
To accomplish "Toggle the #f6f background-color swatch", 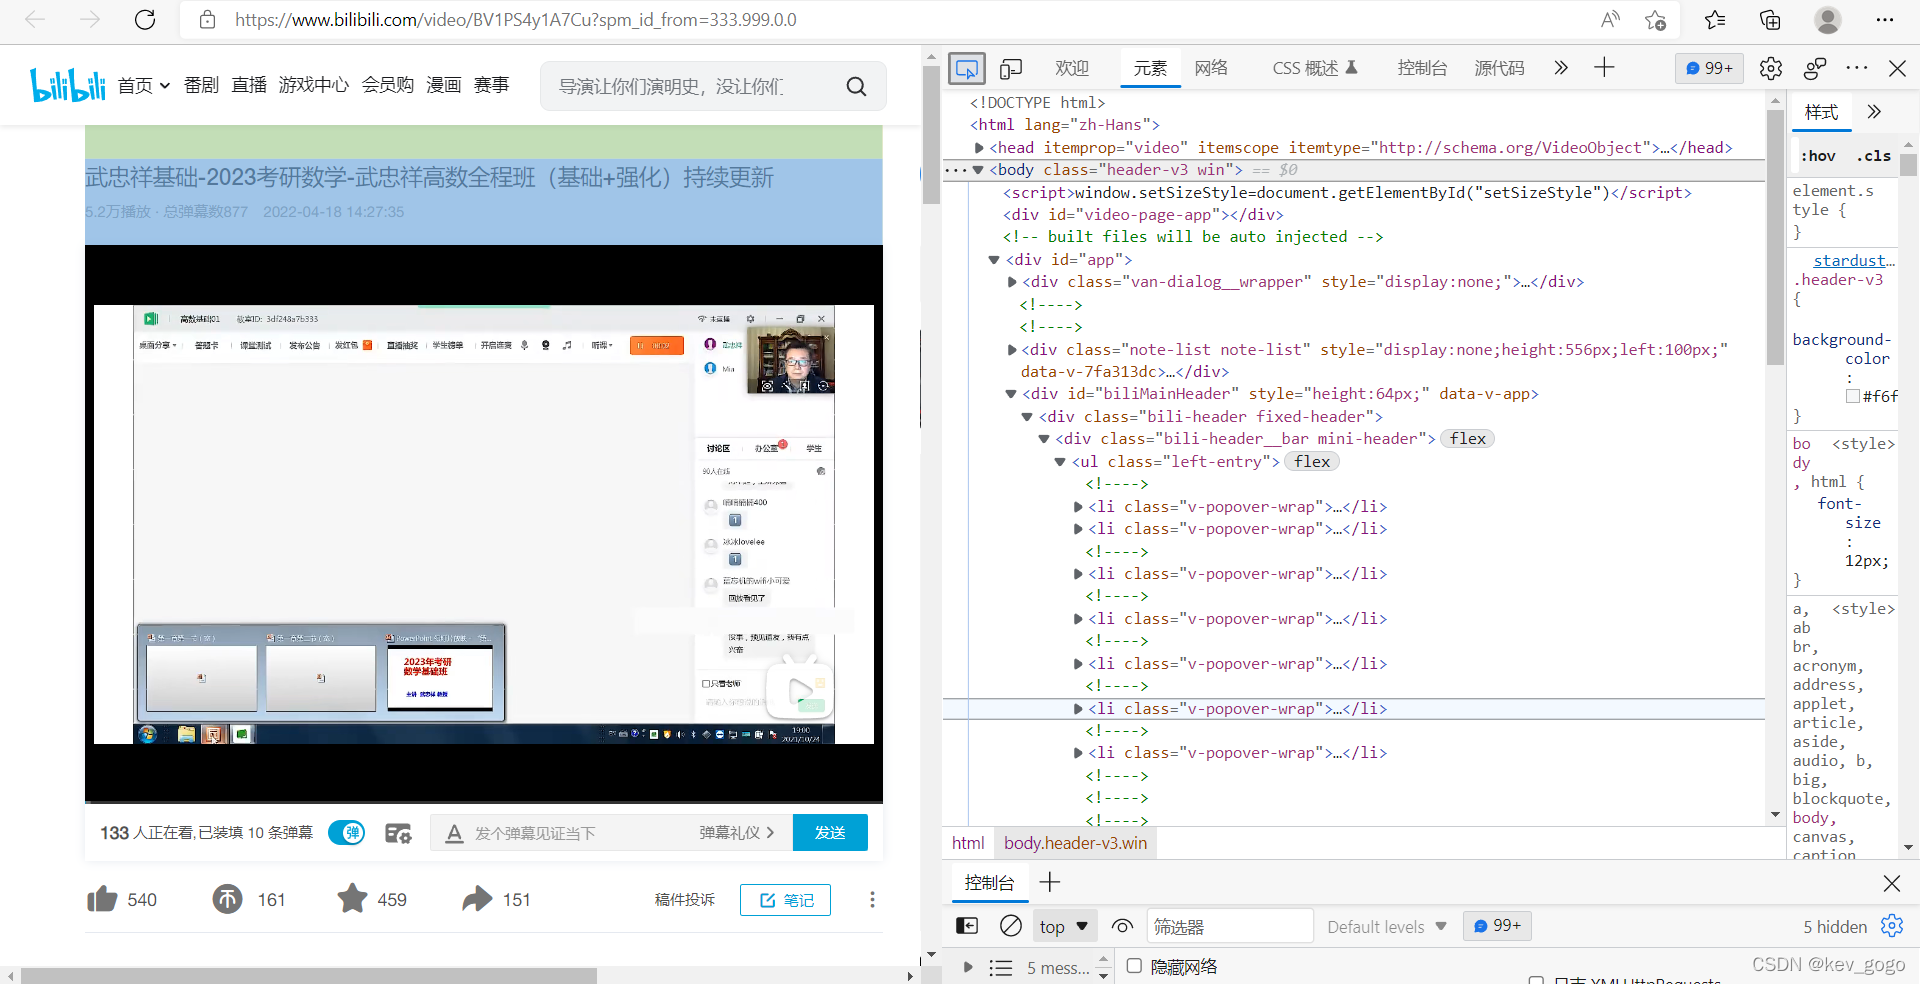I will coord(1853,396).
